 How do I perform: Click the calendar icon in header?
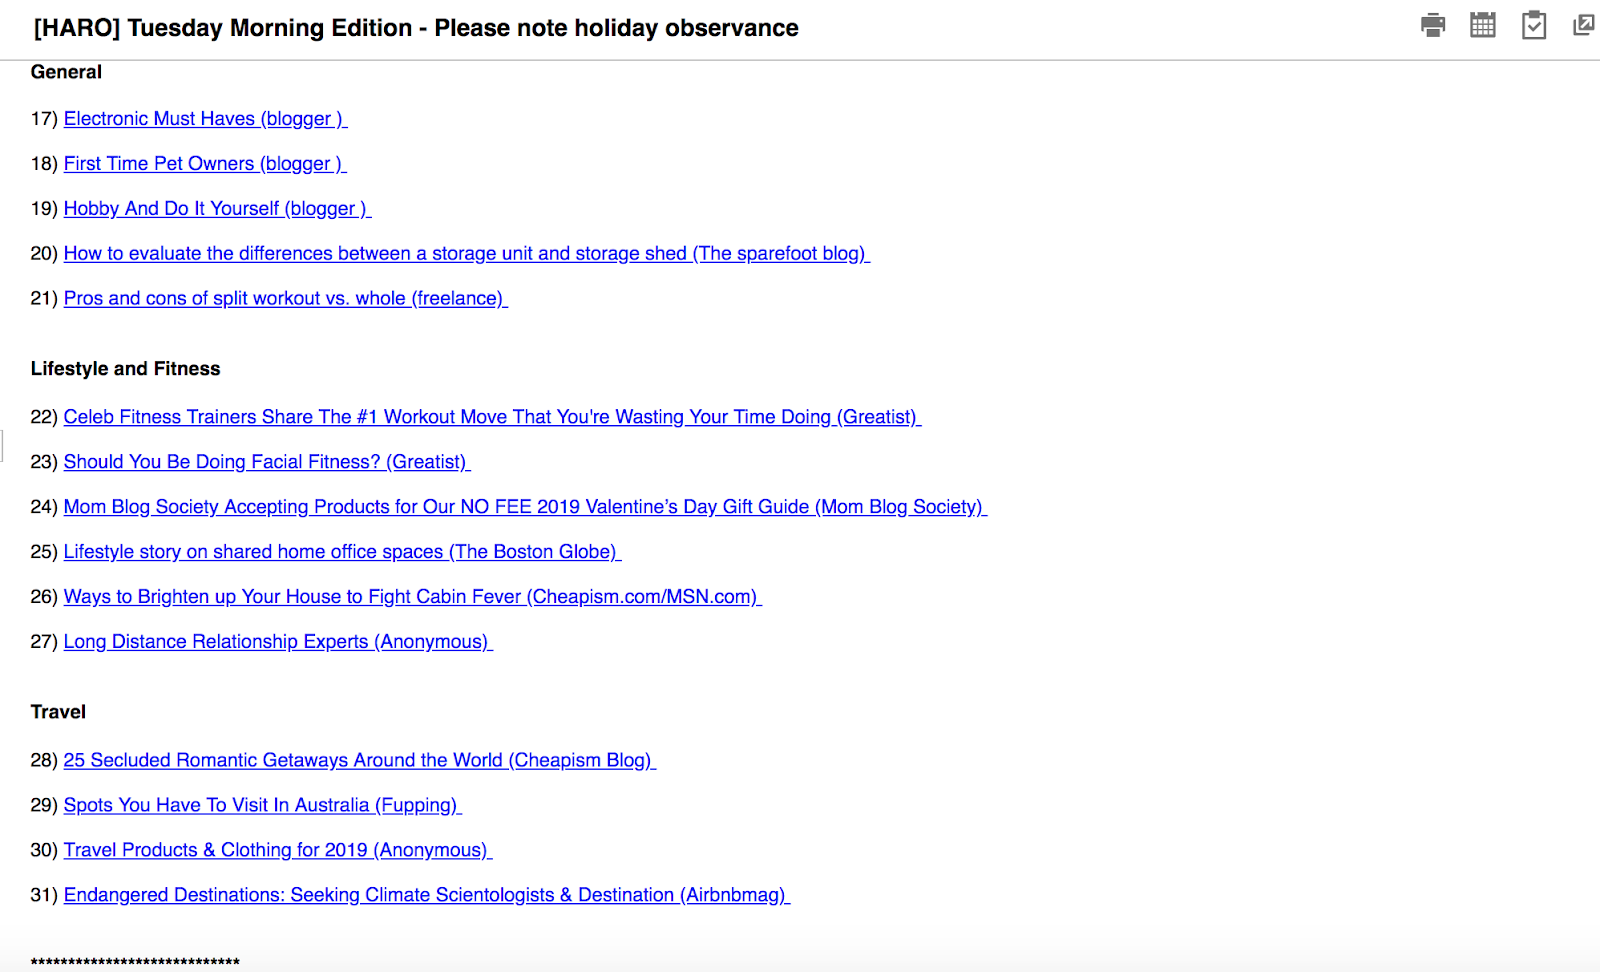tap(1483, 25)
